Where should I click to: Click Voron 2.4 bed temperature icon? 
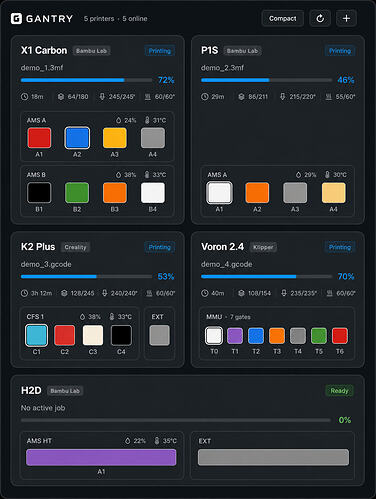[x=329, y=293]
